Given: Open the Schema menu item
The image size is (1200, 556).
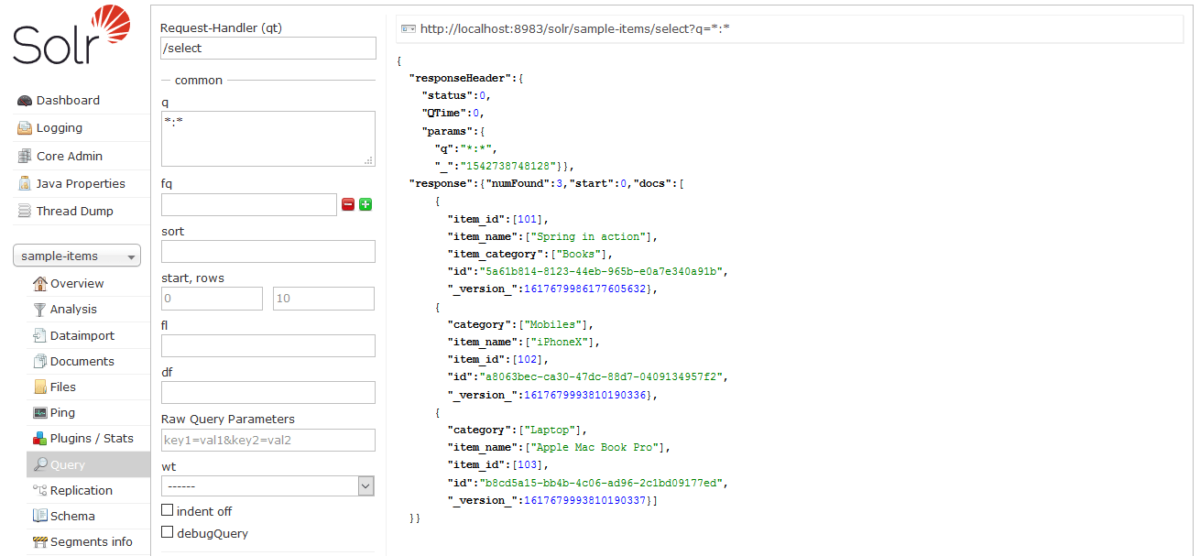Looking at the screenshot, I should point(72,516).
